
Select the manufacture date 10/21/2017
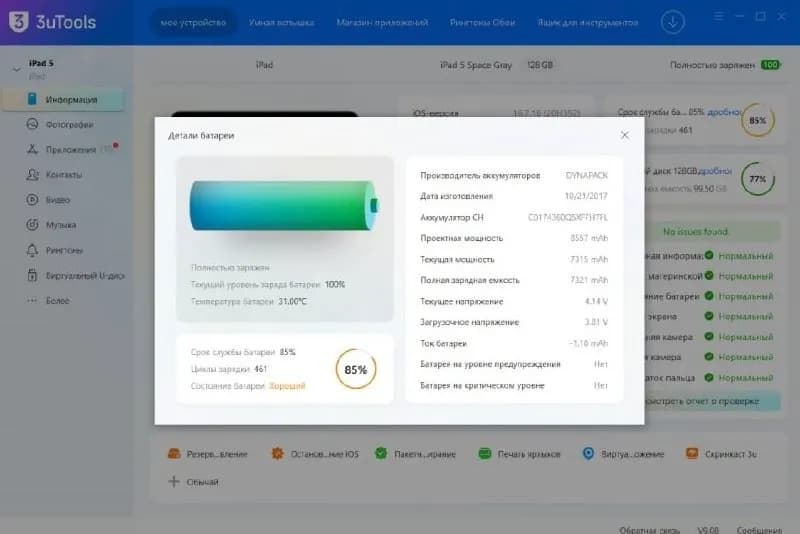coord(586,196)
